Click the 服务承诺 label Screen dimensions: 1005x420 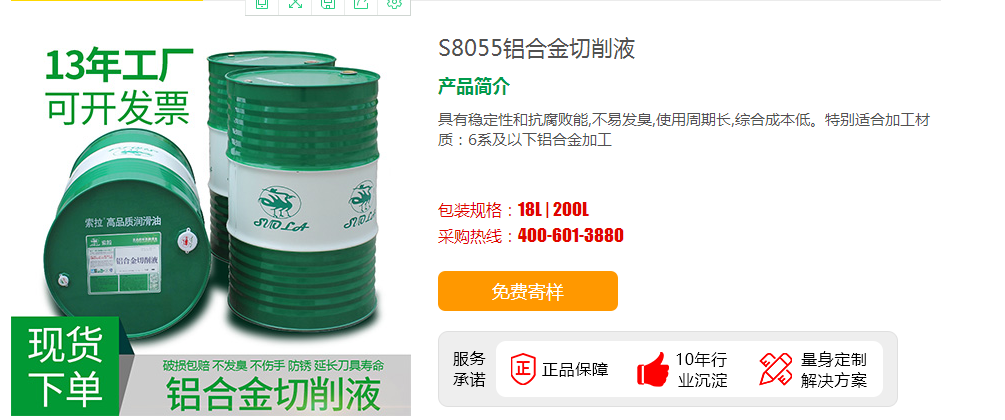pos(469,369)
